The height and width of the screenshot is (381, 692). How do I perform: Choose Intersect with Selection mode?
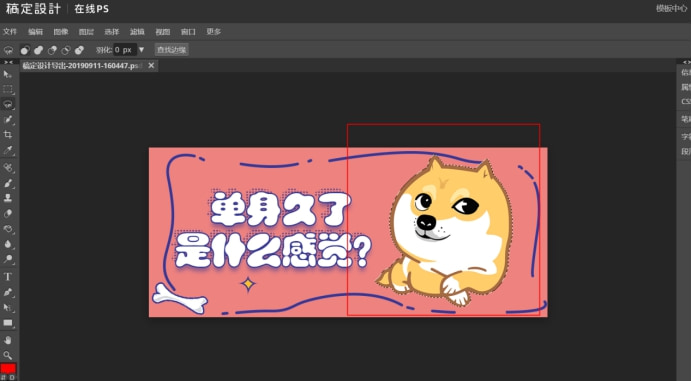[x=66, y=50]
